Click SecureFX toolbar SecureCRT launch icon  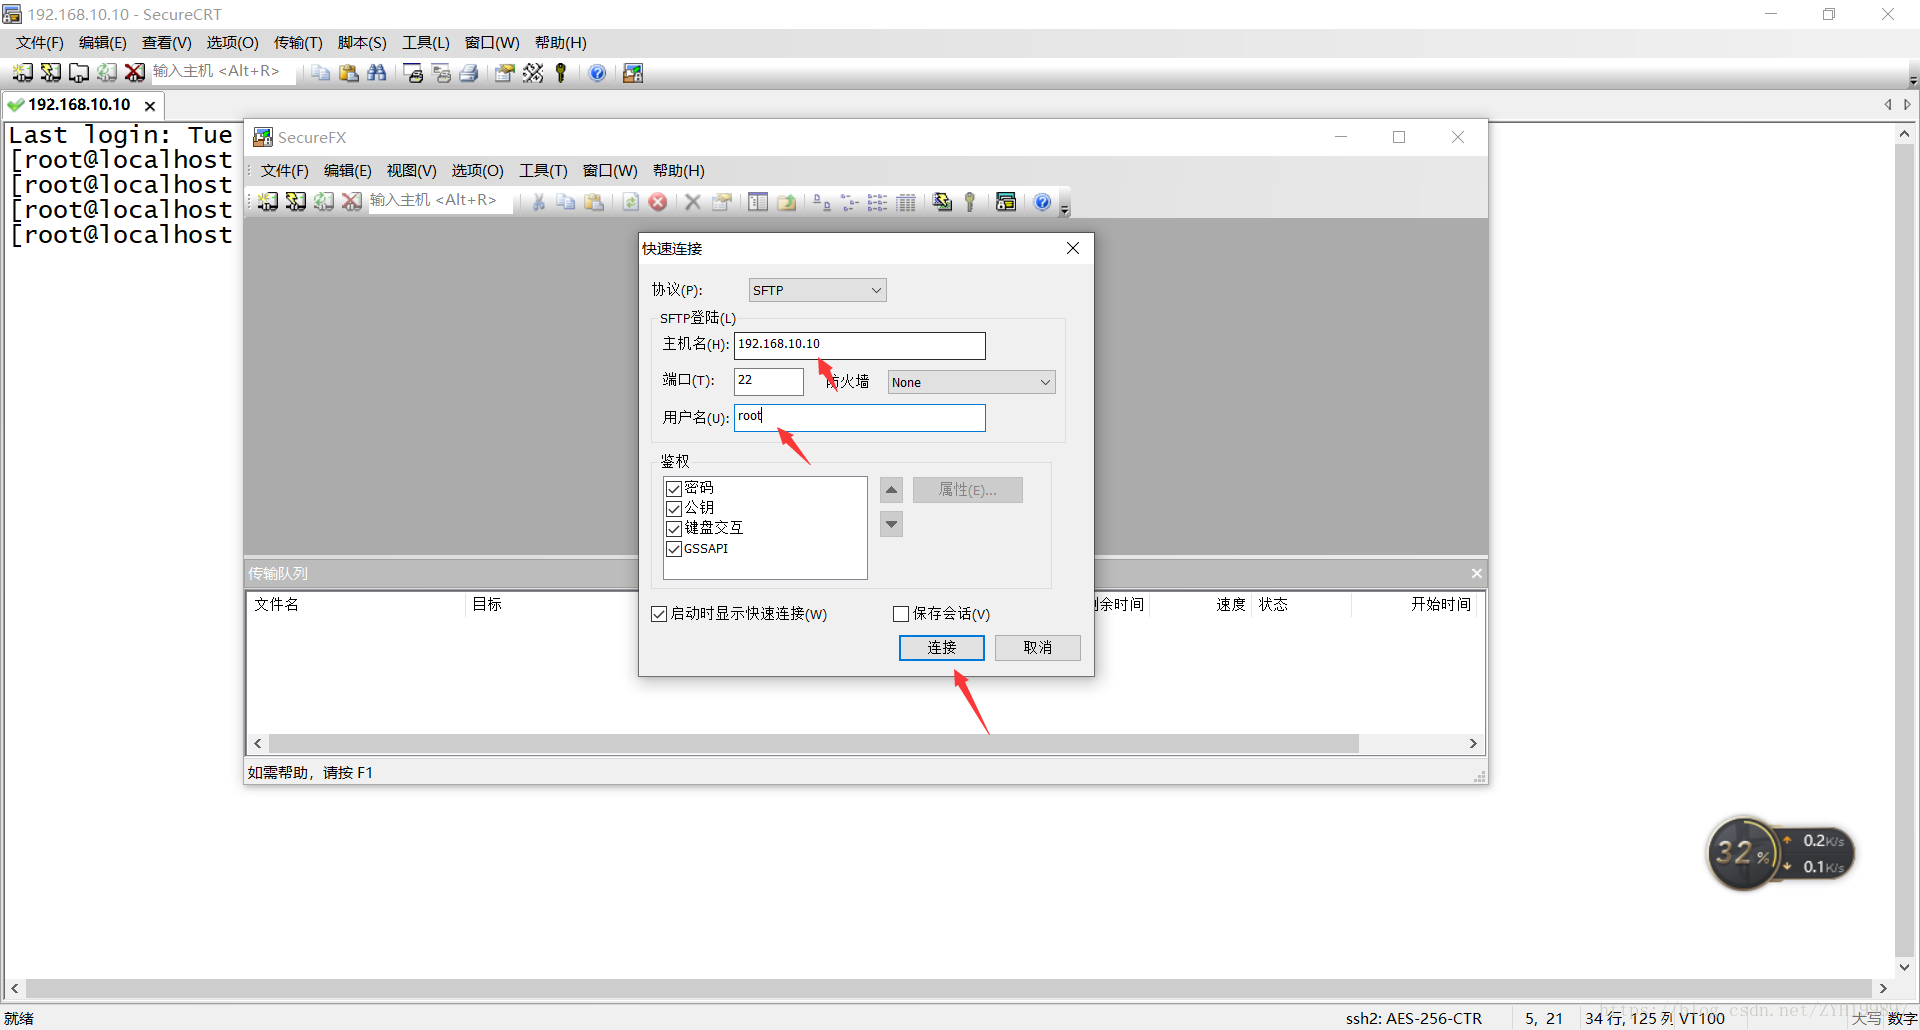point(1006,202)
